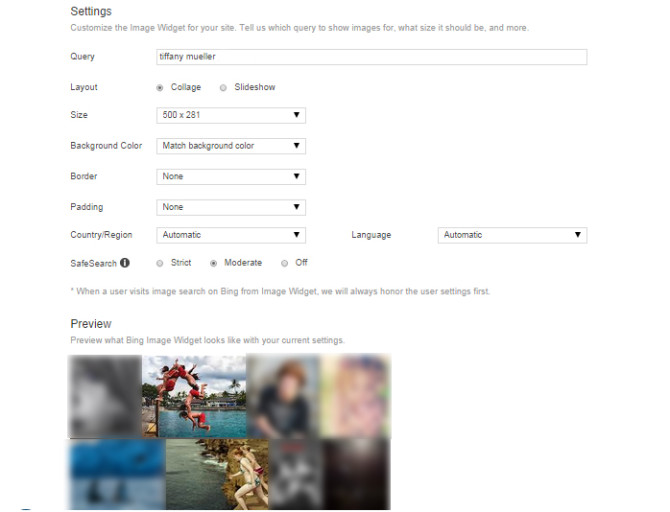Click the Background Color label
Image resolution: width=670 pixels, height=512 pixels.
[106, 146]
